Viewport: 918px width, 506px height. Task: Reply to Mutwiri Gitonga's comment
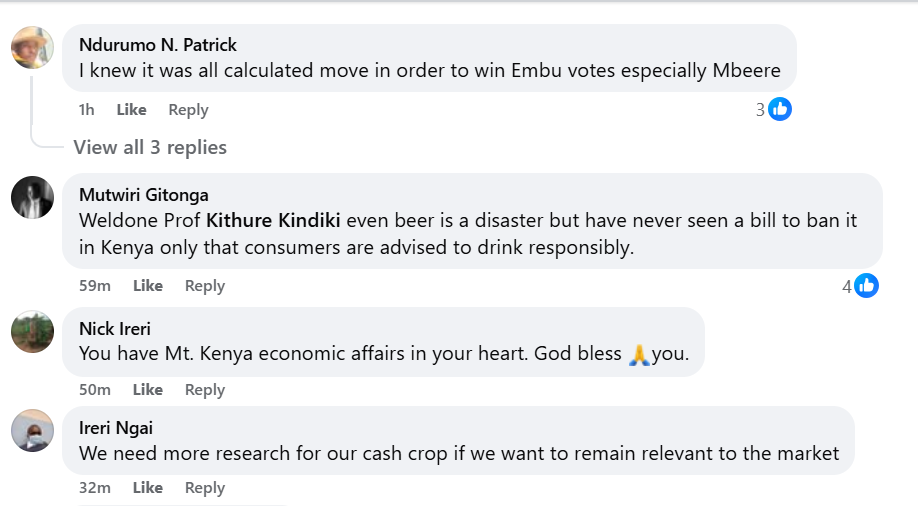pos(204,286)
